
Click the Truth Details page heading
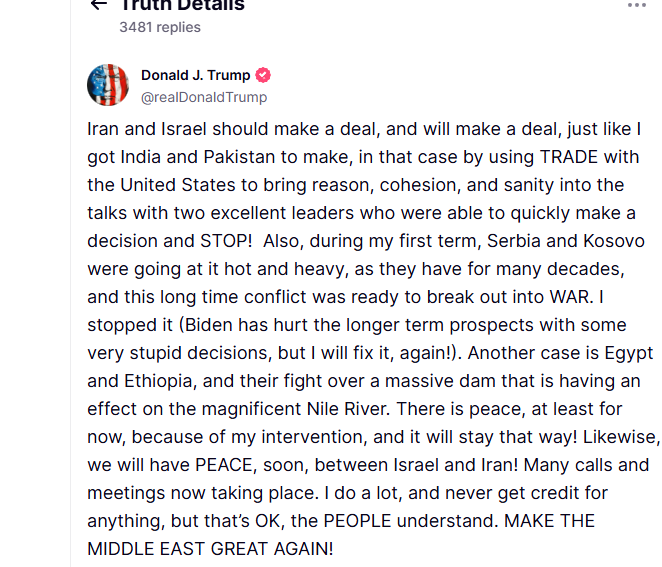point(182,5)
